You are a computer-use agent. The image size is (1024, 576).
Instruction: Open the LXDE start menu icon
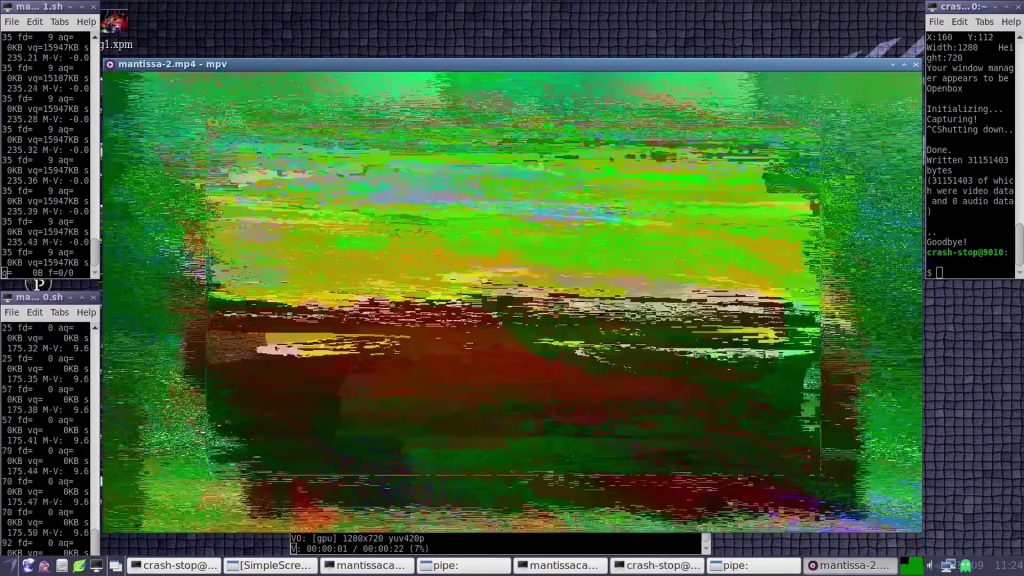tap(9, 566)
